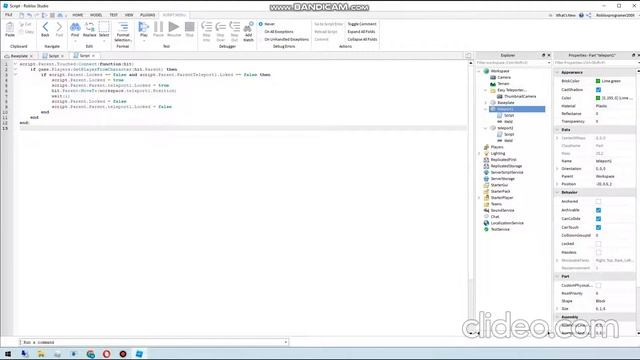
Task: Click the BrickColor Lime green swatch
Action: (x=598, y=81)
